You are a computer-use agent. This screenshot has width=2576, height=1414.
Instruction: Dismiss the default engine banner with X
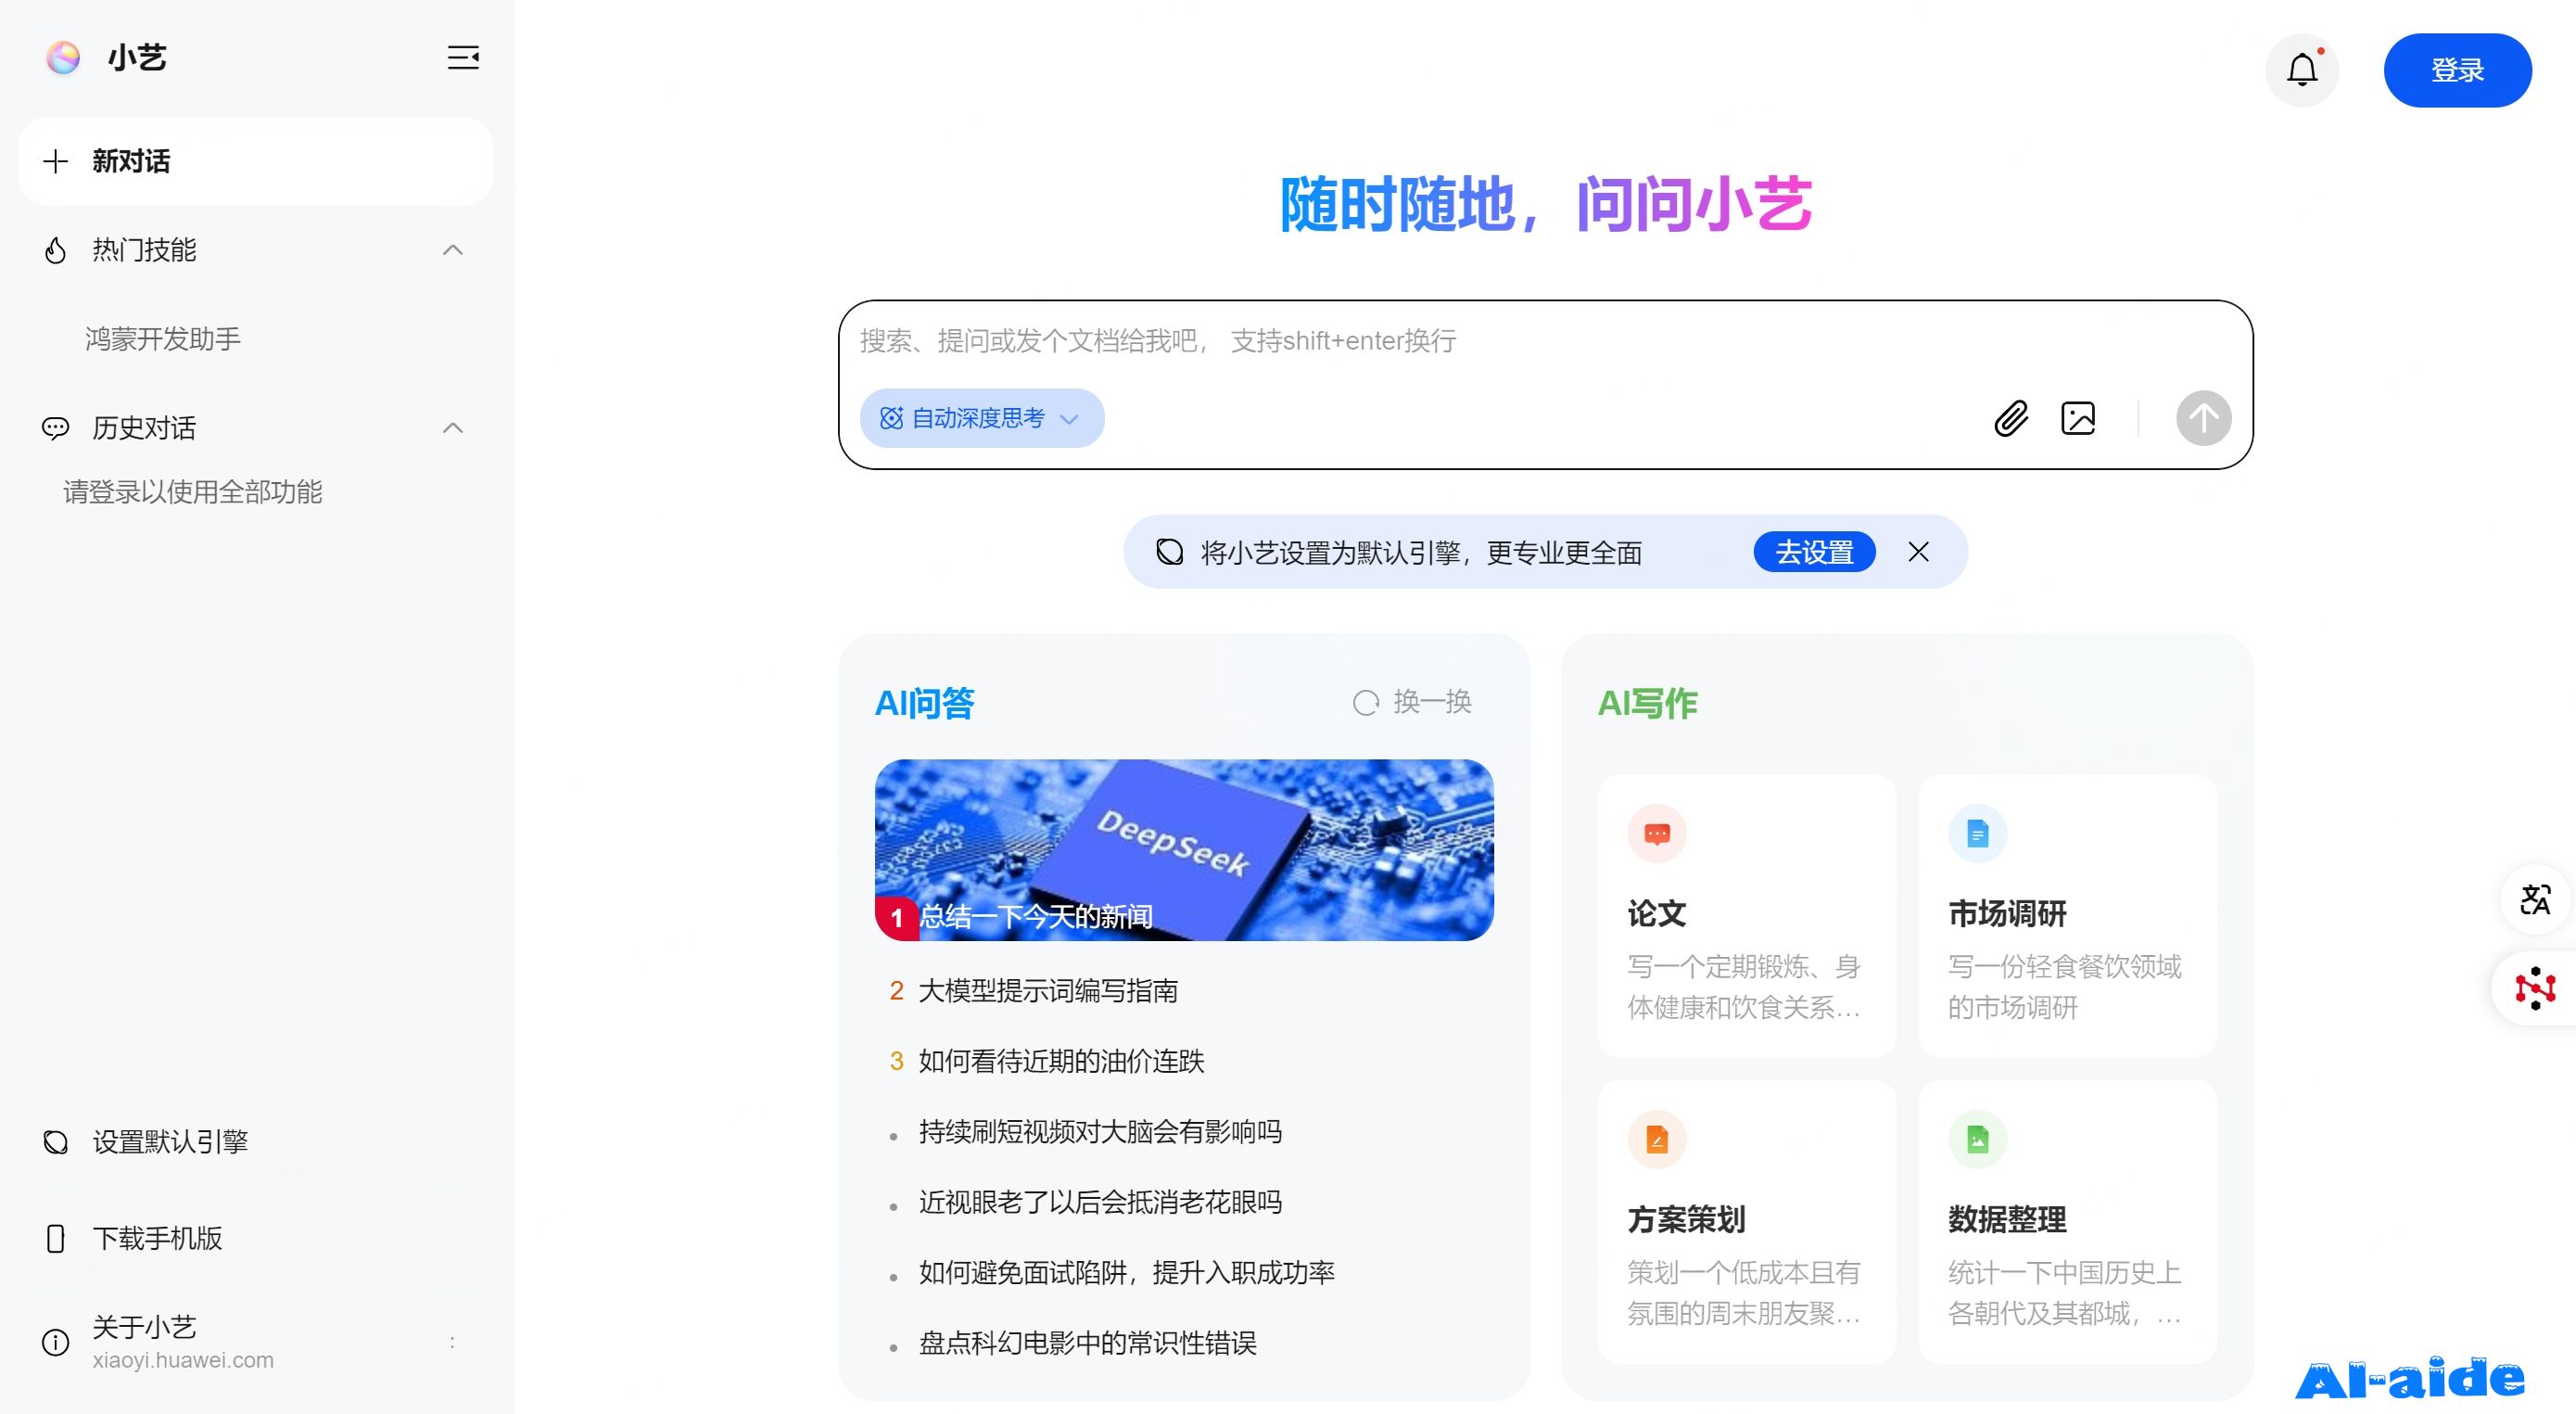click(x=1918, y=552)
